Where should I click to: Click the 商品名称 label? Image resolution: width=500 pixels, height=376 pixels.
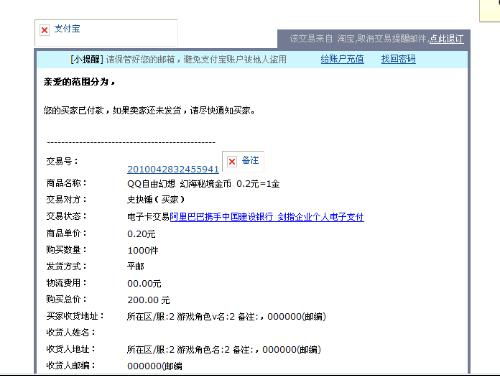(66, 183)
